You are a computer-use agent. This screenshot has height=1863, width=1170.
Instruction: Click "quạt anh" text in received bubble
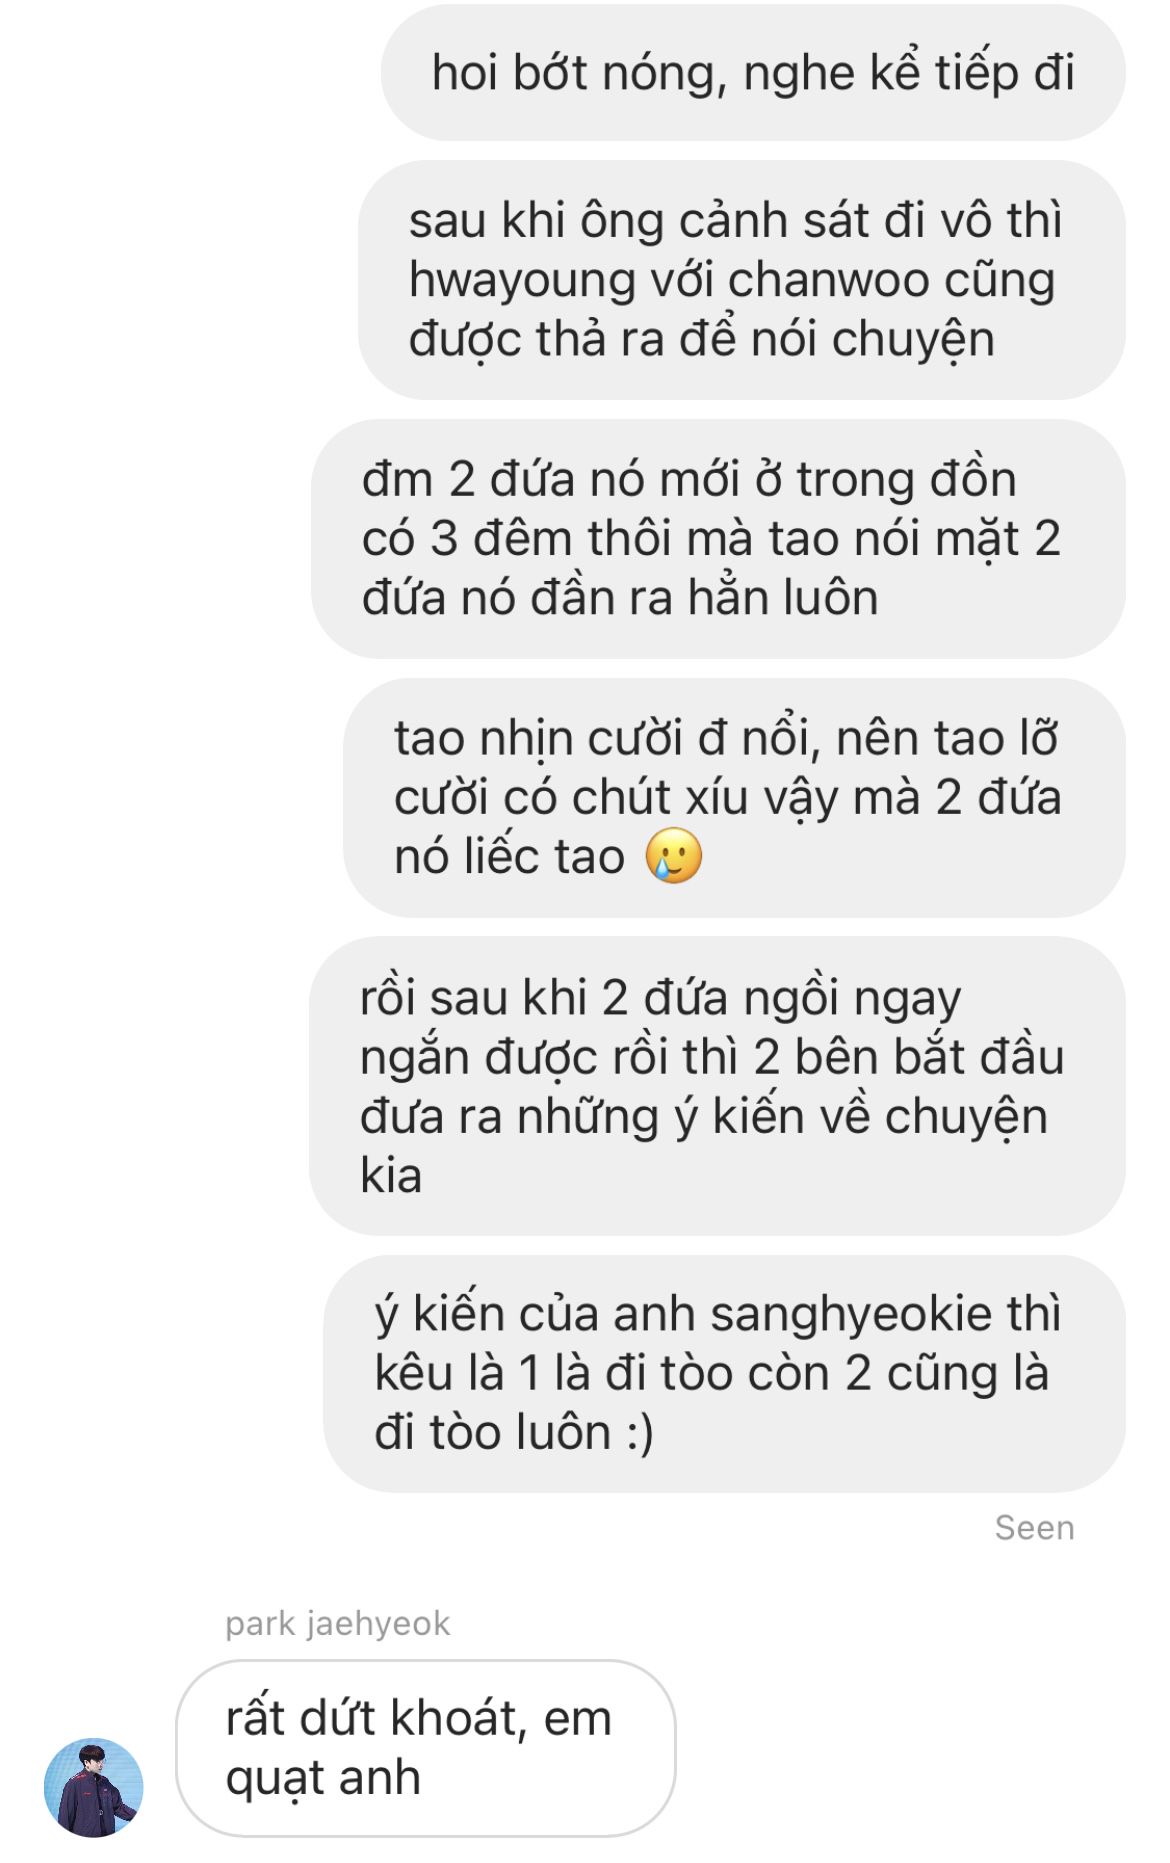pyautogui.click(x=323, y=1779)
